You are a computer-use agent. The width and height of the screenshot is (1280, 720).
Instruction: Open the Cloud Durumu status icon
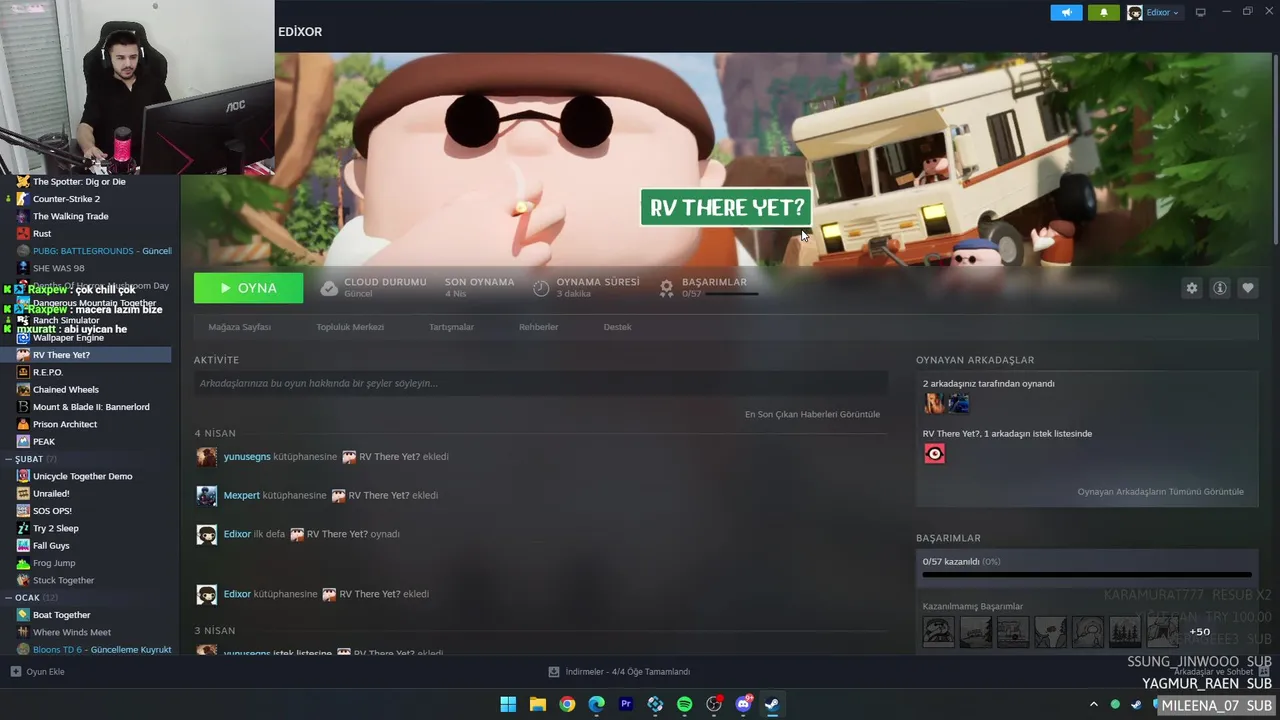329,288
